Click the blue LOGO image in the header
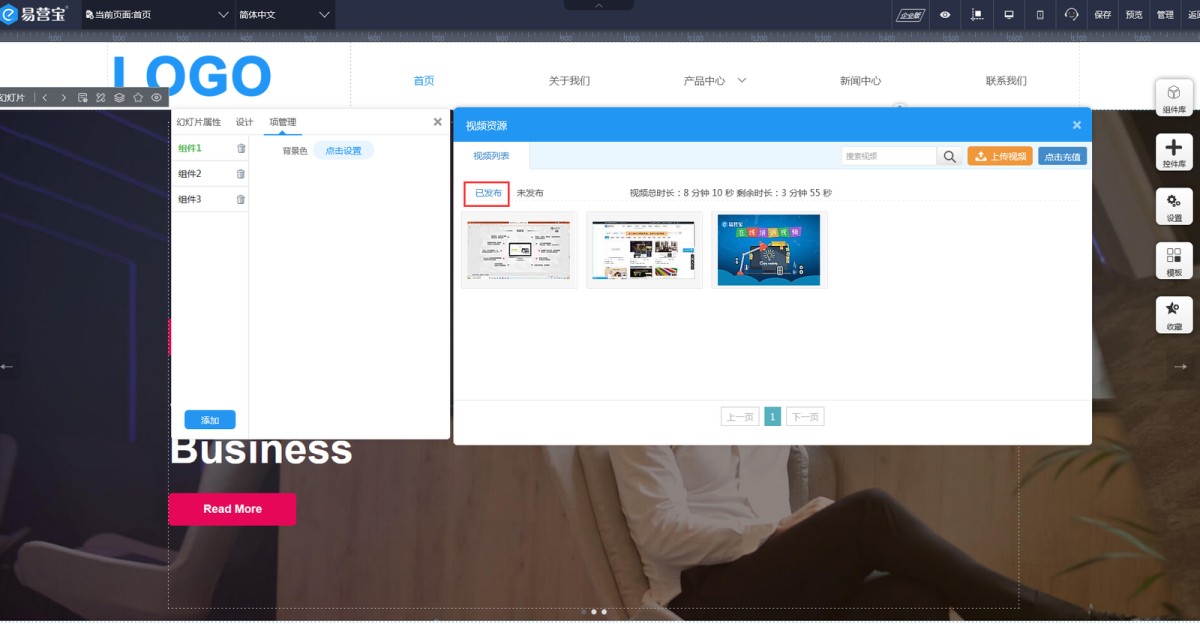The image size is (1200, 624). coord(191,76)
